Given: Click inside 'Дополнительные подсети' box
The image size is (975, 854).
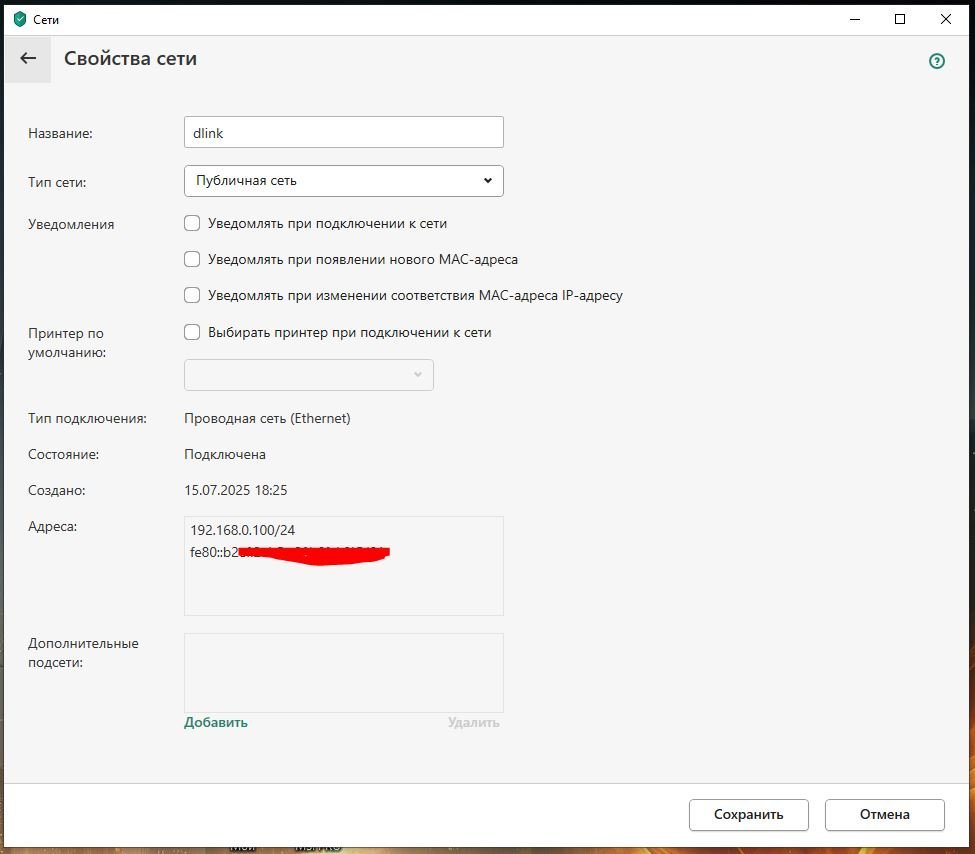Looking at the screenshot, I should [x=343, y=672].
